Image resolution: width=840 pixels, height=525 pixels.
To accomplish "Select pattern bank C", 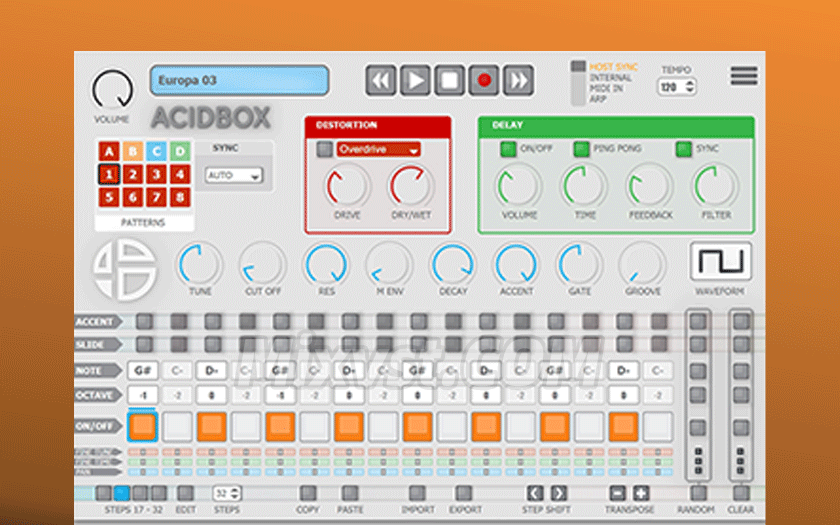I will click(x=156, y=152).
